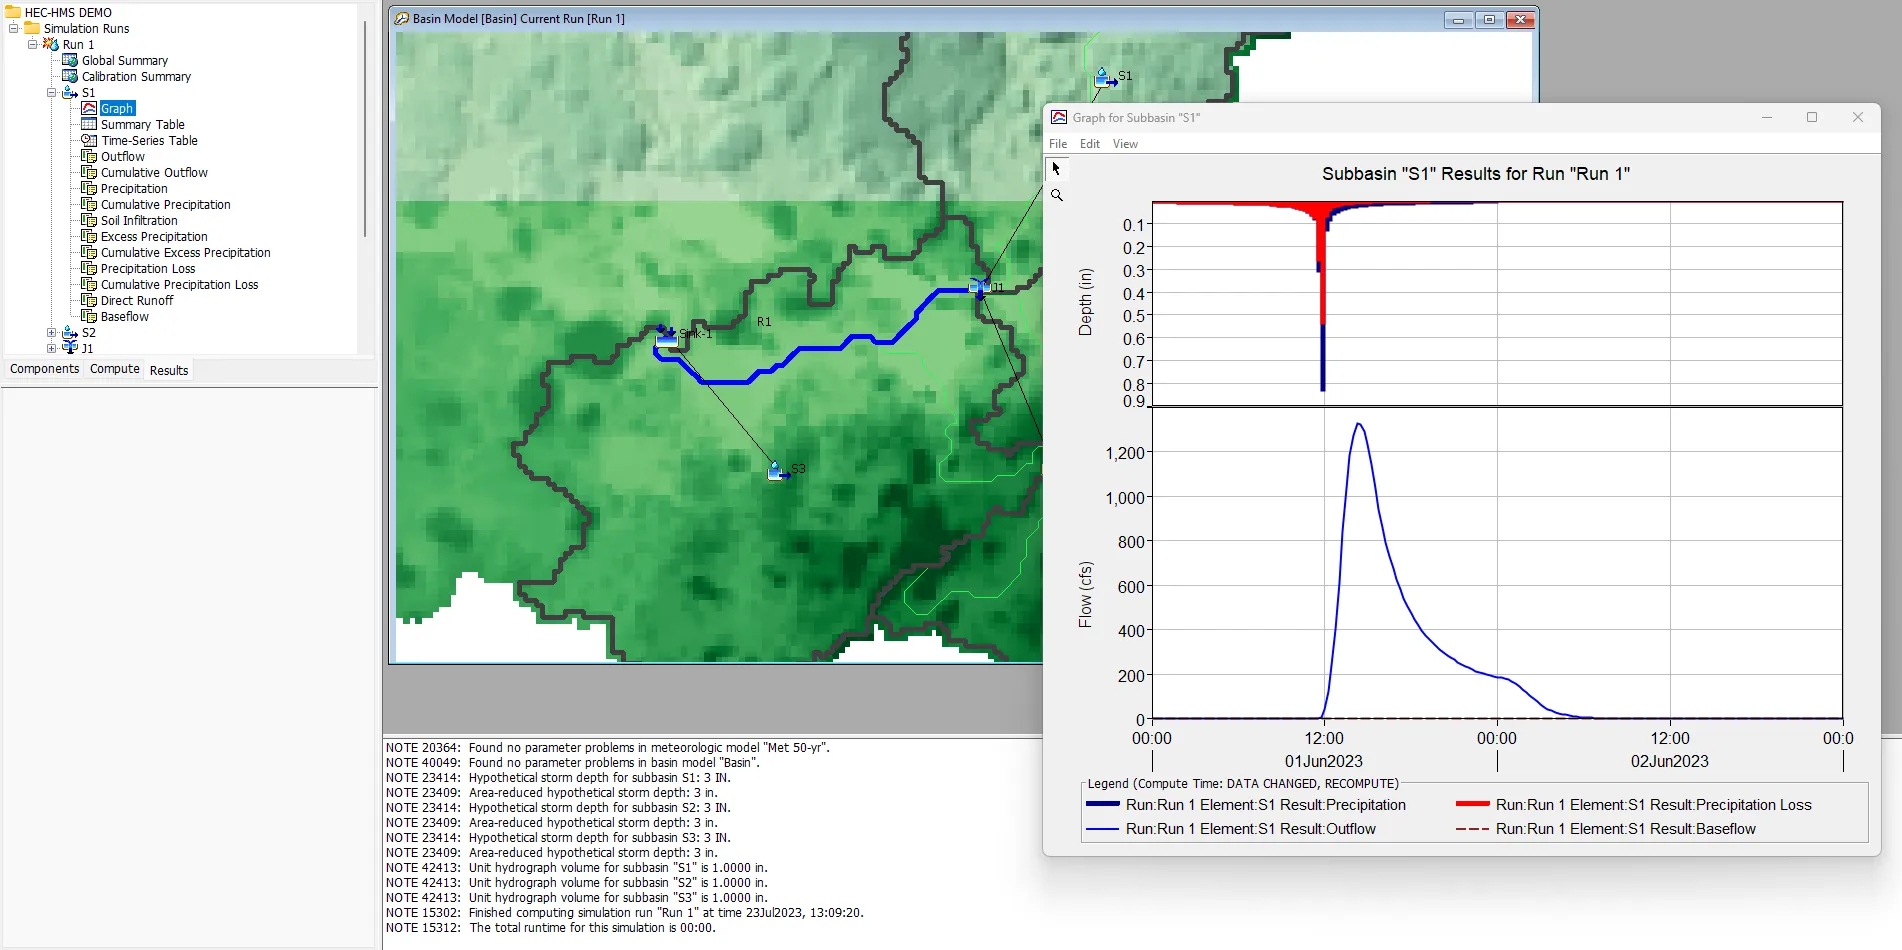Click the graph title Subbasin S1 Results
This screenshot has width=1902, height=950.
coord(1476,174)
